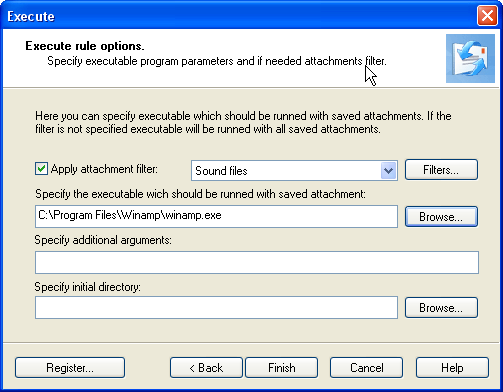Click the 'Specify additional arguments:' label

tap(103, 240)
